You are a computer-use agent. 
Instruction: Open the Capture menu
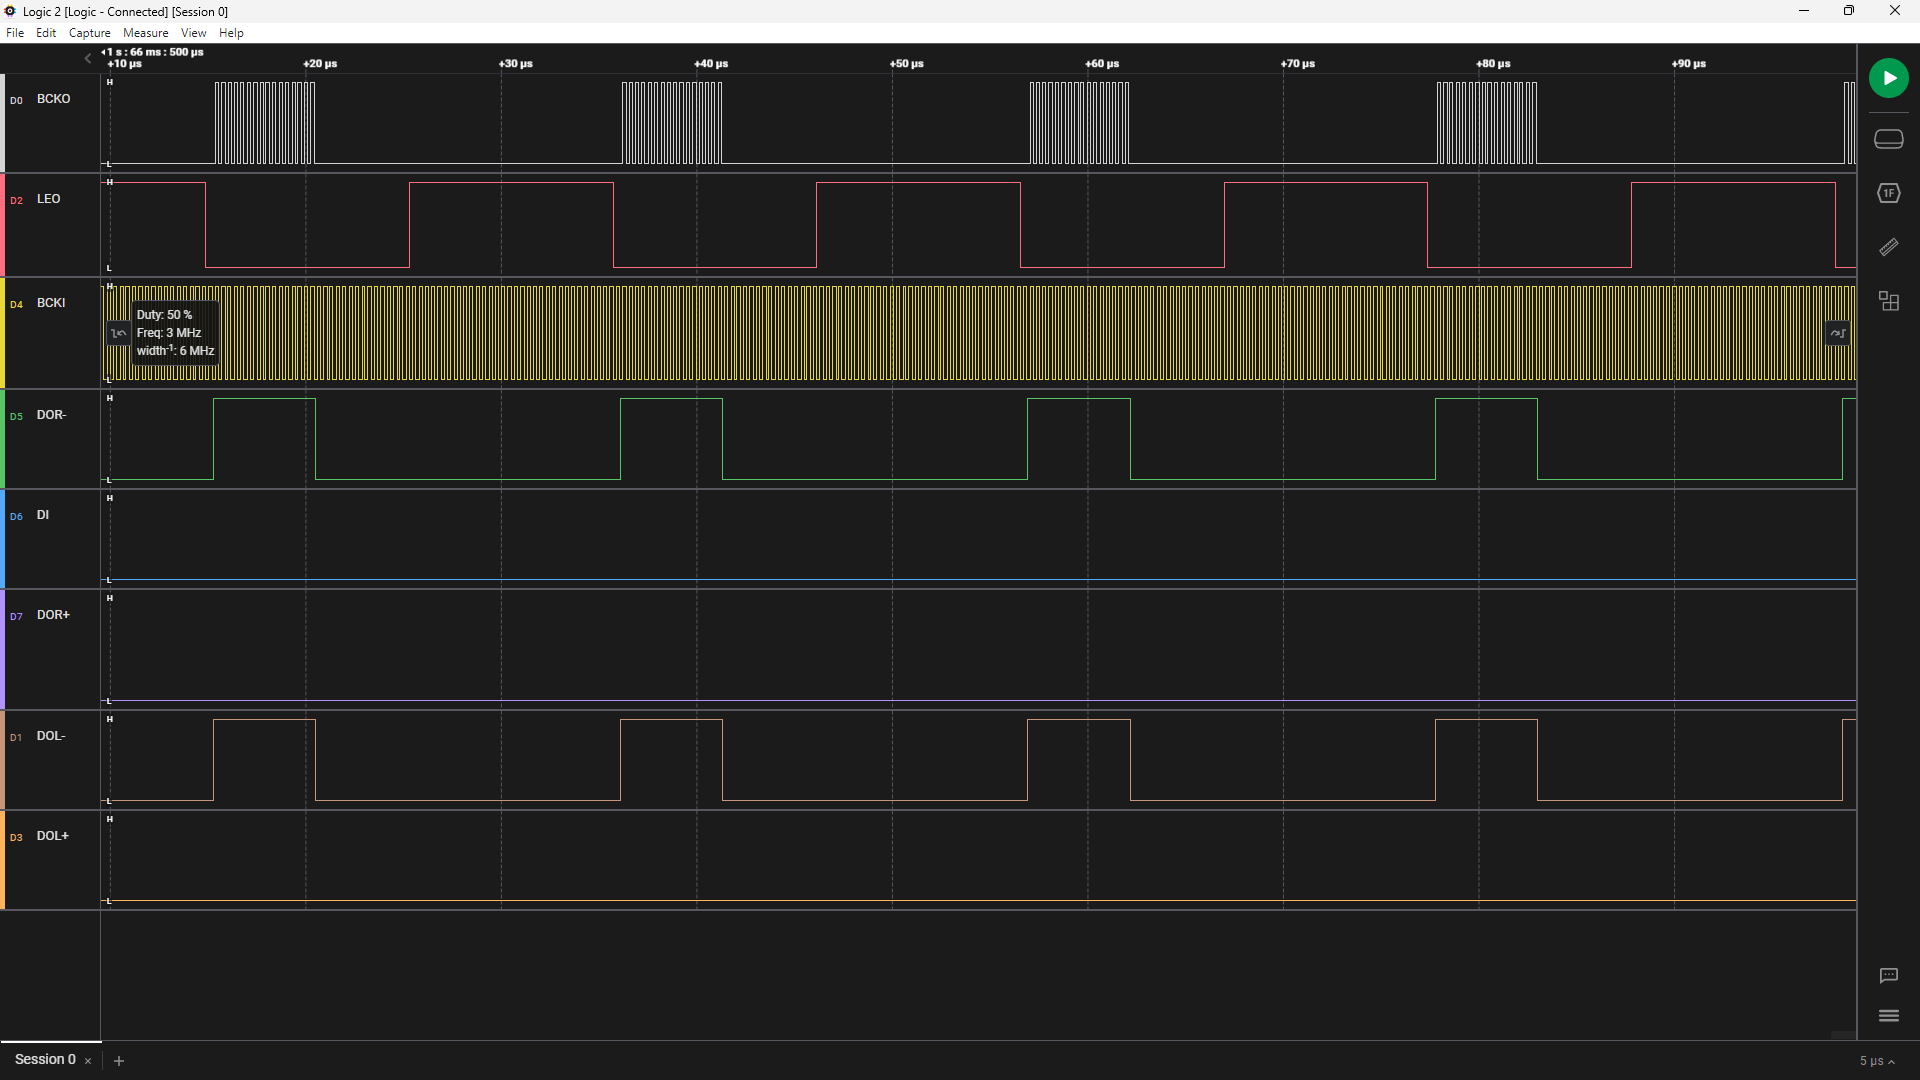(90, 33)
